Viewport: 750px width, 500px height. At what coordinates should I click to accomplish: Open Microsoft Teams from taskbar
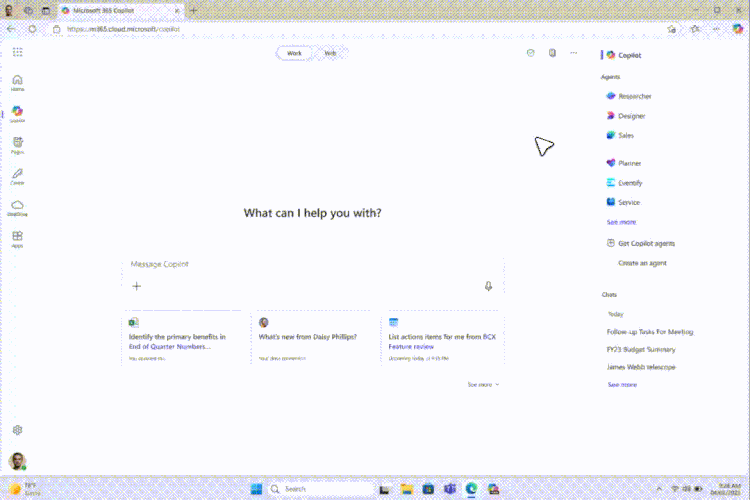[x=450, y=489]
